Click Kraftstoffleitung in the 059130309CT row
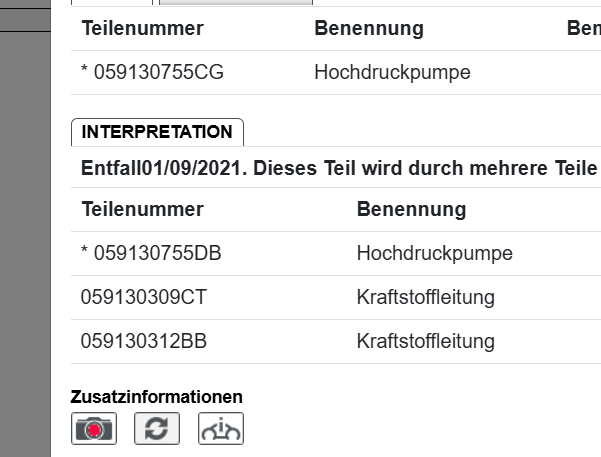 pos(425,298)
